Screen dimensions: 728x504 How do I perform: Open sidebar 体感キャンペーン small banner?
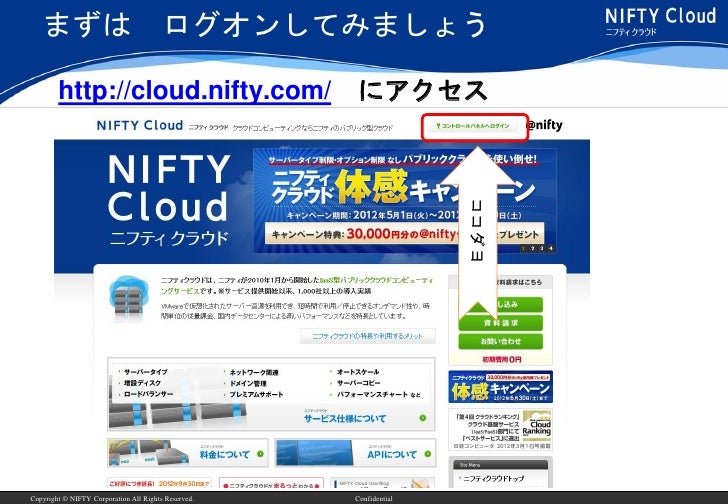click(x=500, y=387)
